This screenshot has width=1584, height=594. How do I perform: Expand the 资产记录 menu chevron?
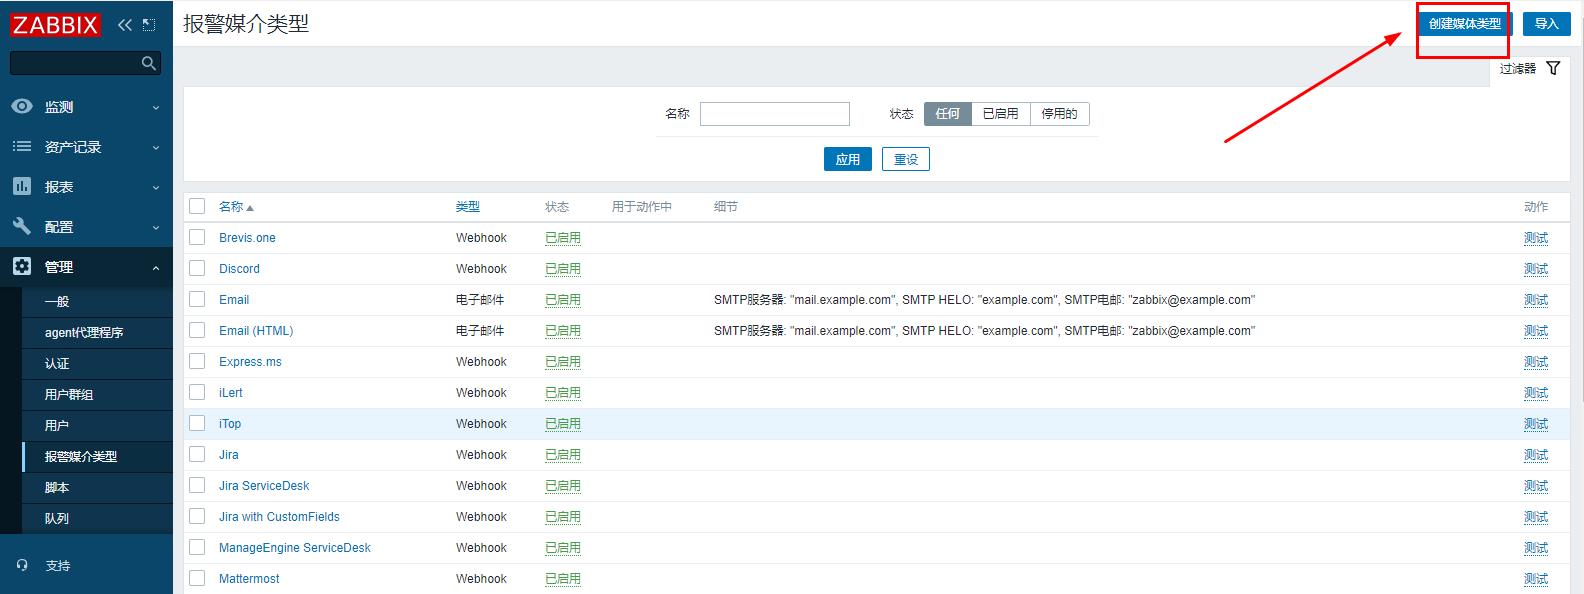tap(156, 148)
